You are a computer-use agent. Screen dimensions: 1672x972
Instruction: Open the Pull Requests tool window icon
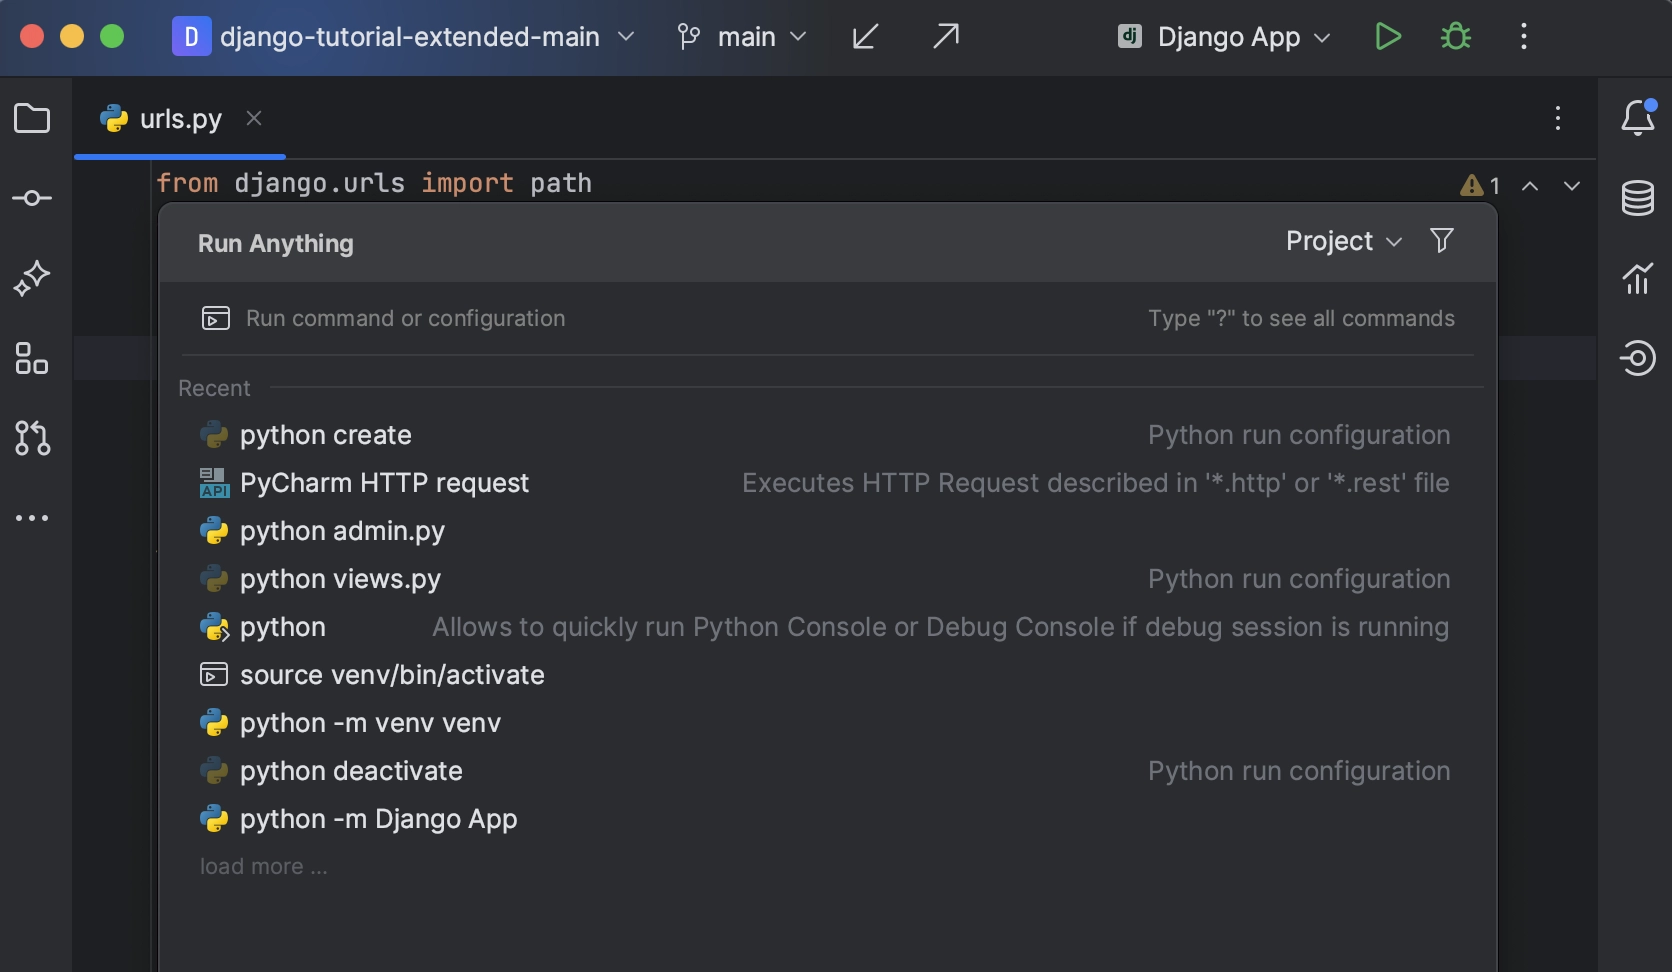point(32,438)
